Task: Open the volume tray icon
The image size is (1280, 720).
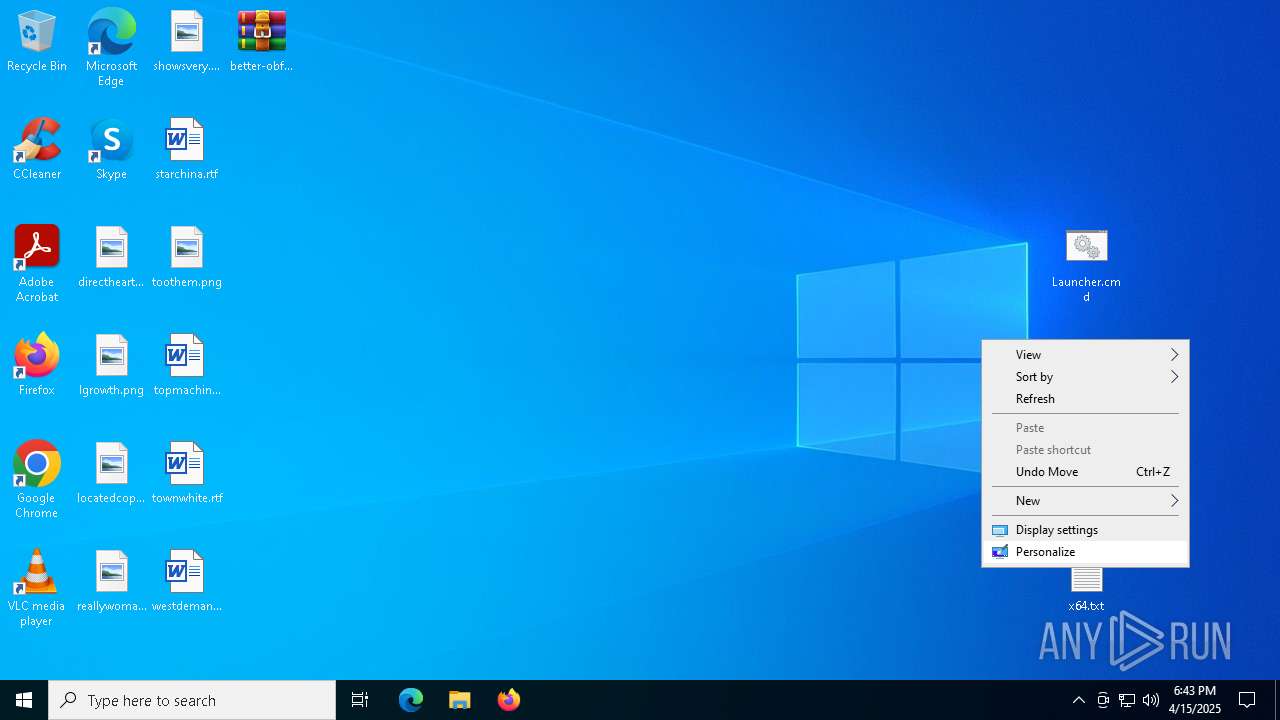Action: (1151, 700)
